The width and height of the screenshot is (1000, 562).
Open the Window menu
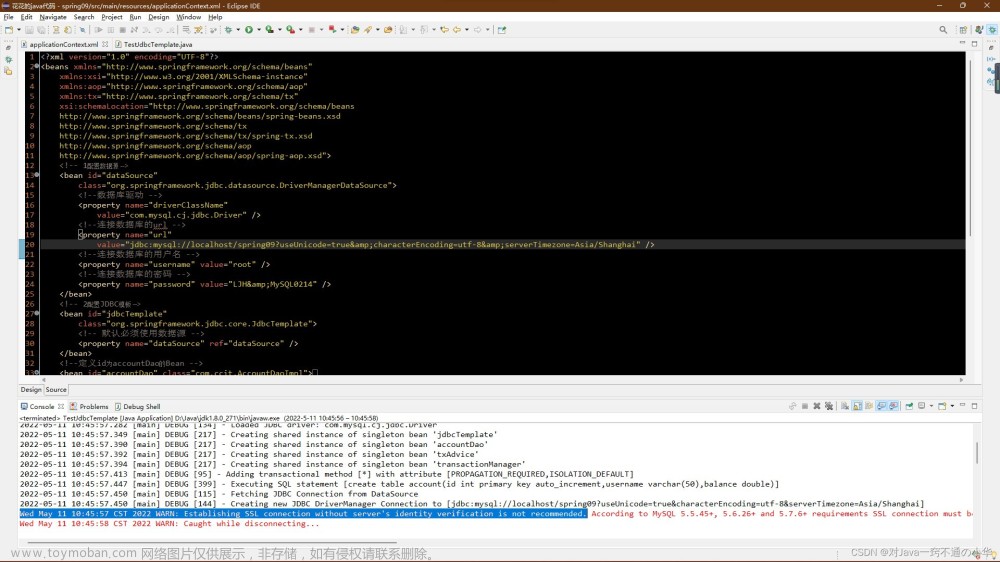pyautogui.click(x=188, y=17)
